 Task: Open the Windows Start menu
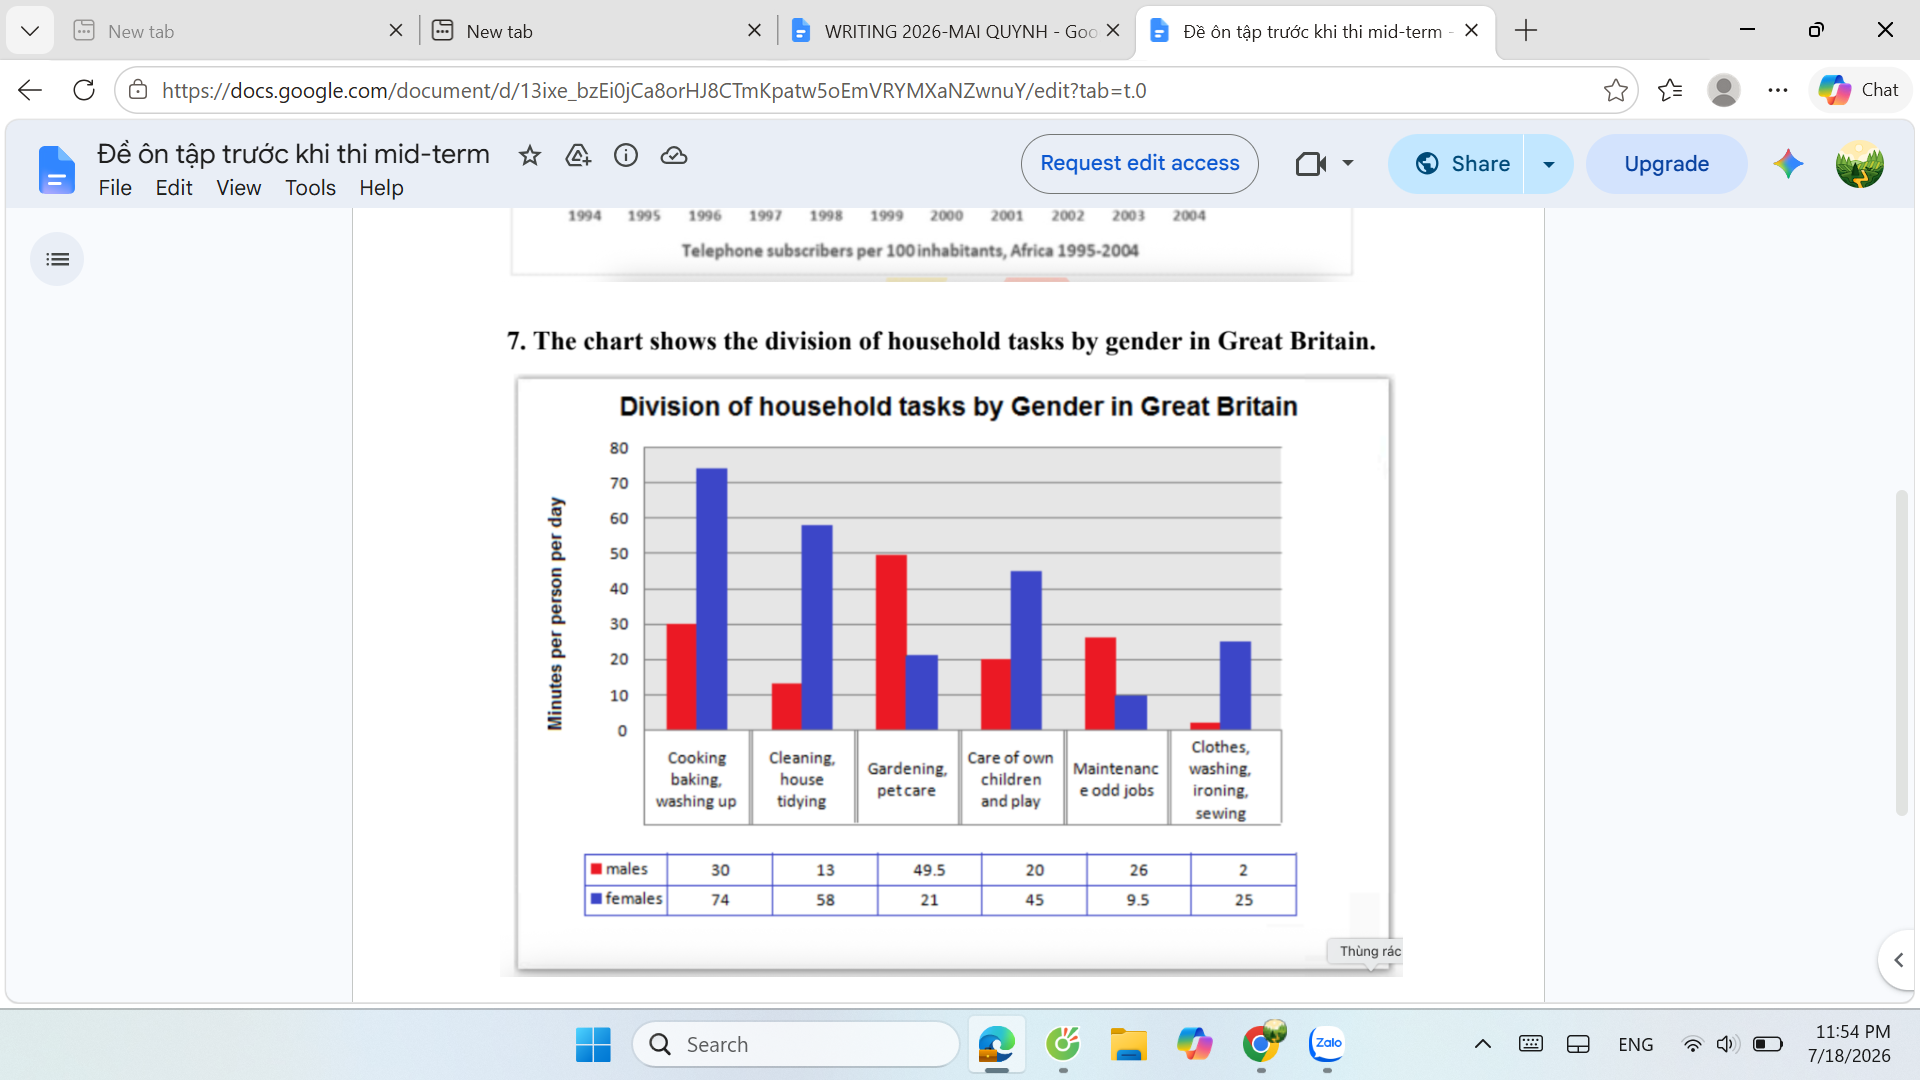[x=593, y=1044]
